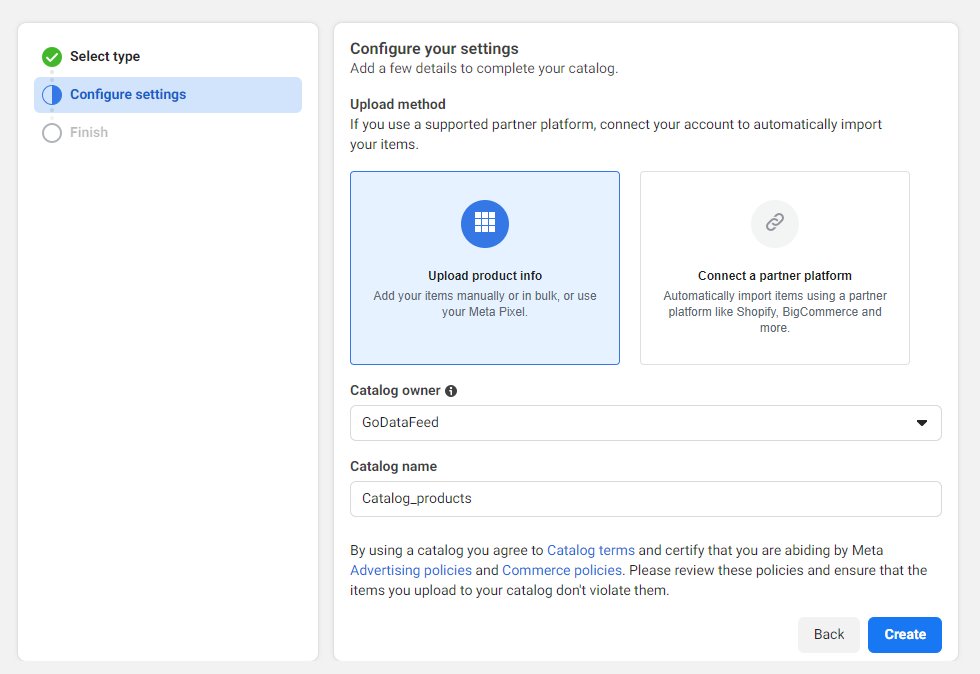
Task: Choose the Connect a partner platform card
Action: pyautogui.click(x=775, y=268)
